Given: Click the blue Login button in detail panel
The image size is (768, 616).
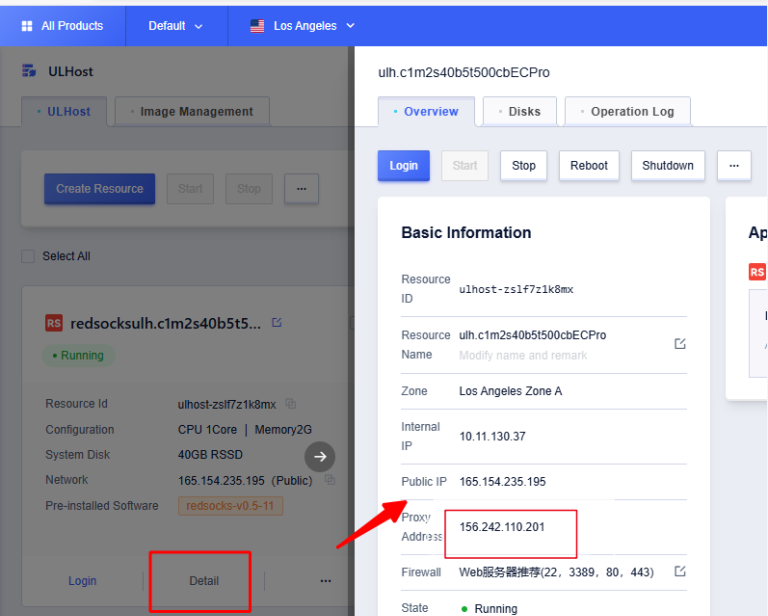Looking at the screenshot, I should pyautogui.click(x=404, y=166).
